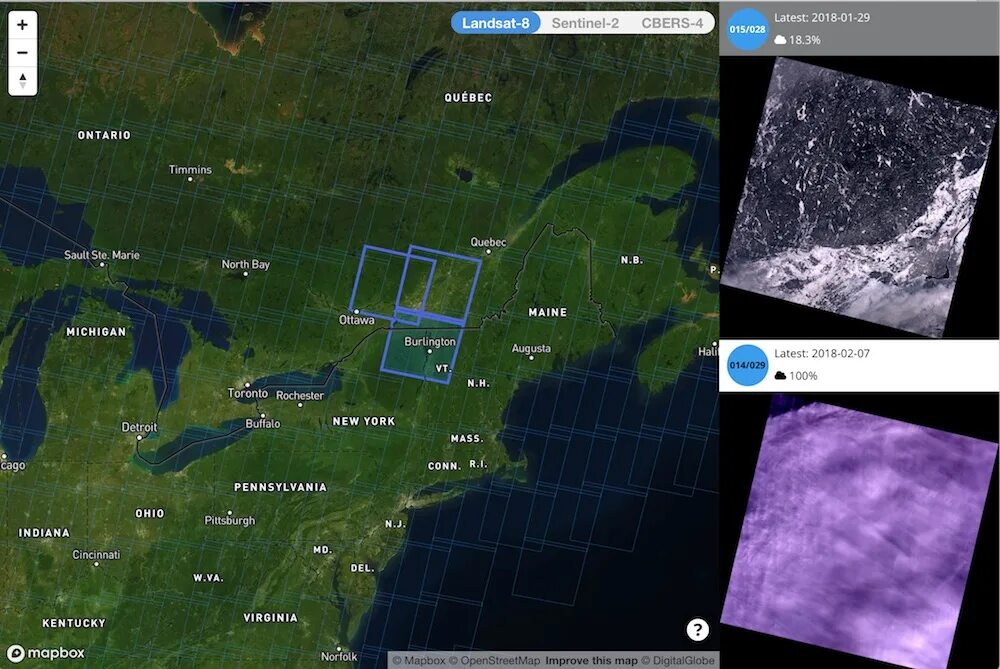The width and height of the screenshot is (1000, 669).
Task: Open the help question mark button
Action: click(697, 629)
